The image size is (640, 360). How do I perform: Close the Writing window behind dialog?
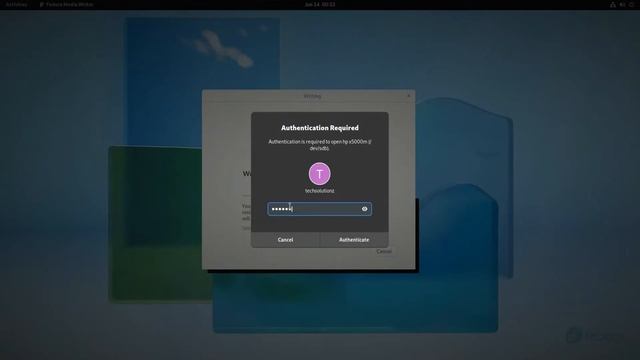pos(409,96)
